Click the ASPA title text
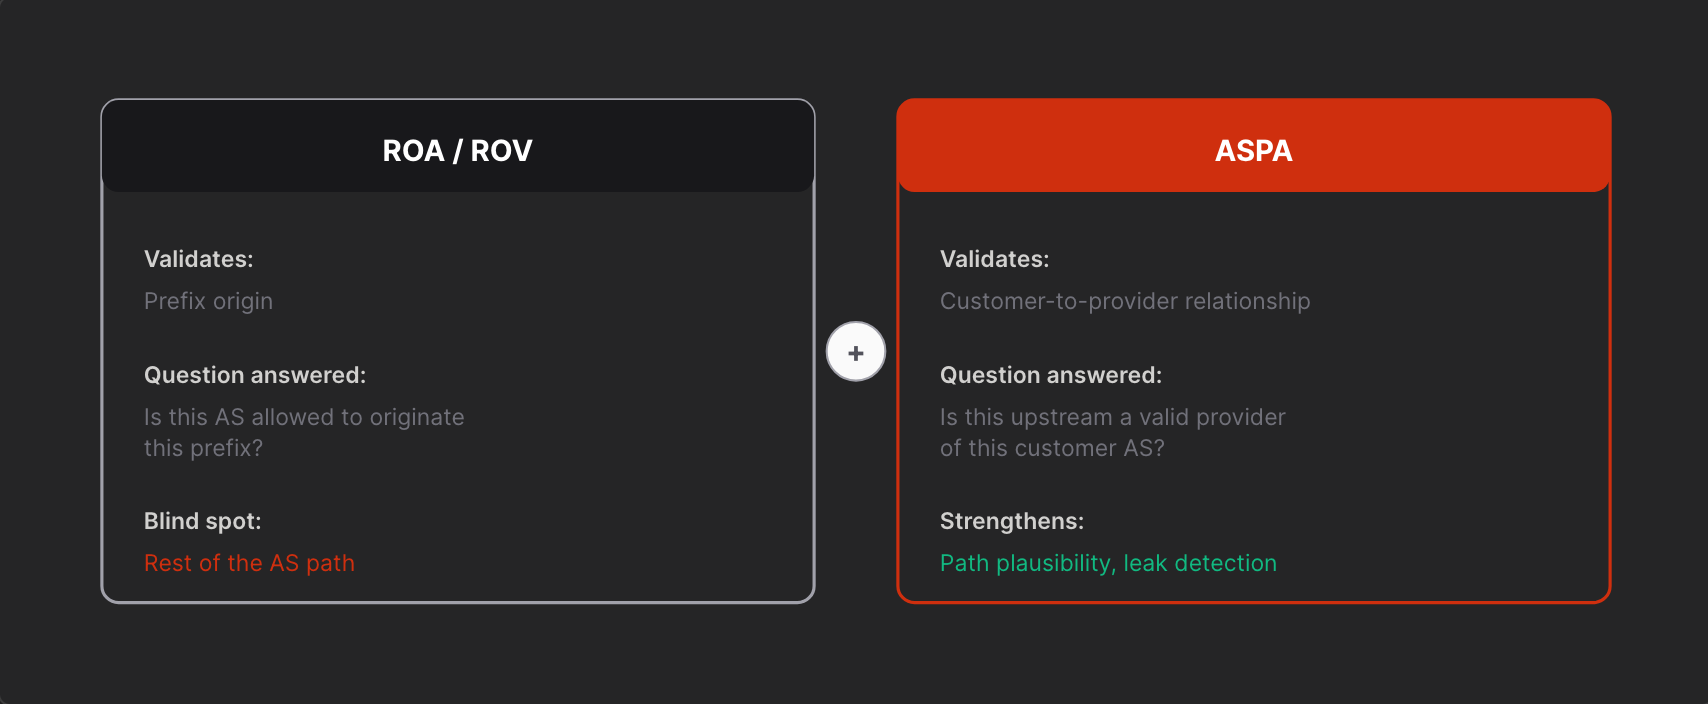Screen dimensions: 1708x704 1254,151
